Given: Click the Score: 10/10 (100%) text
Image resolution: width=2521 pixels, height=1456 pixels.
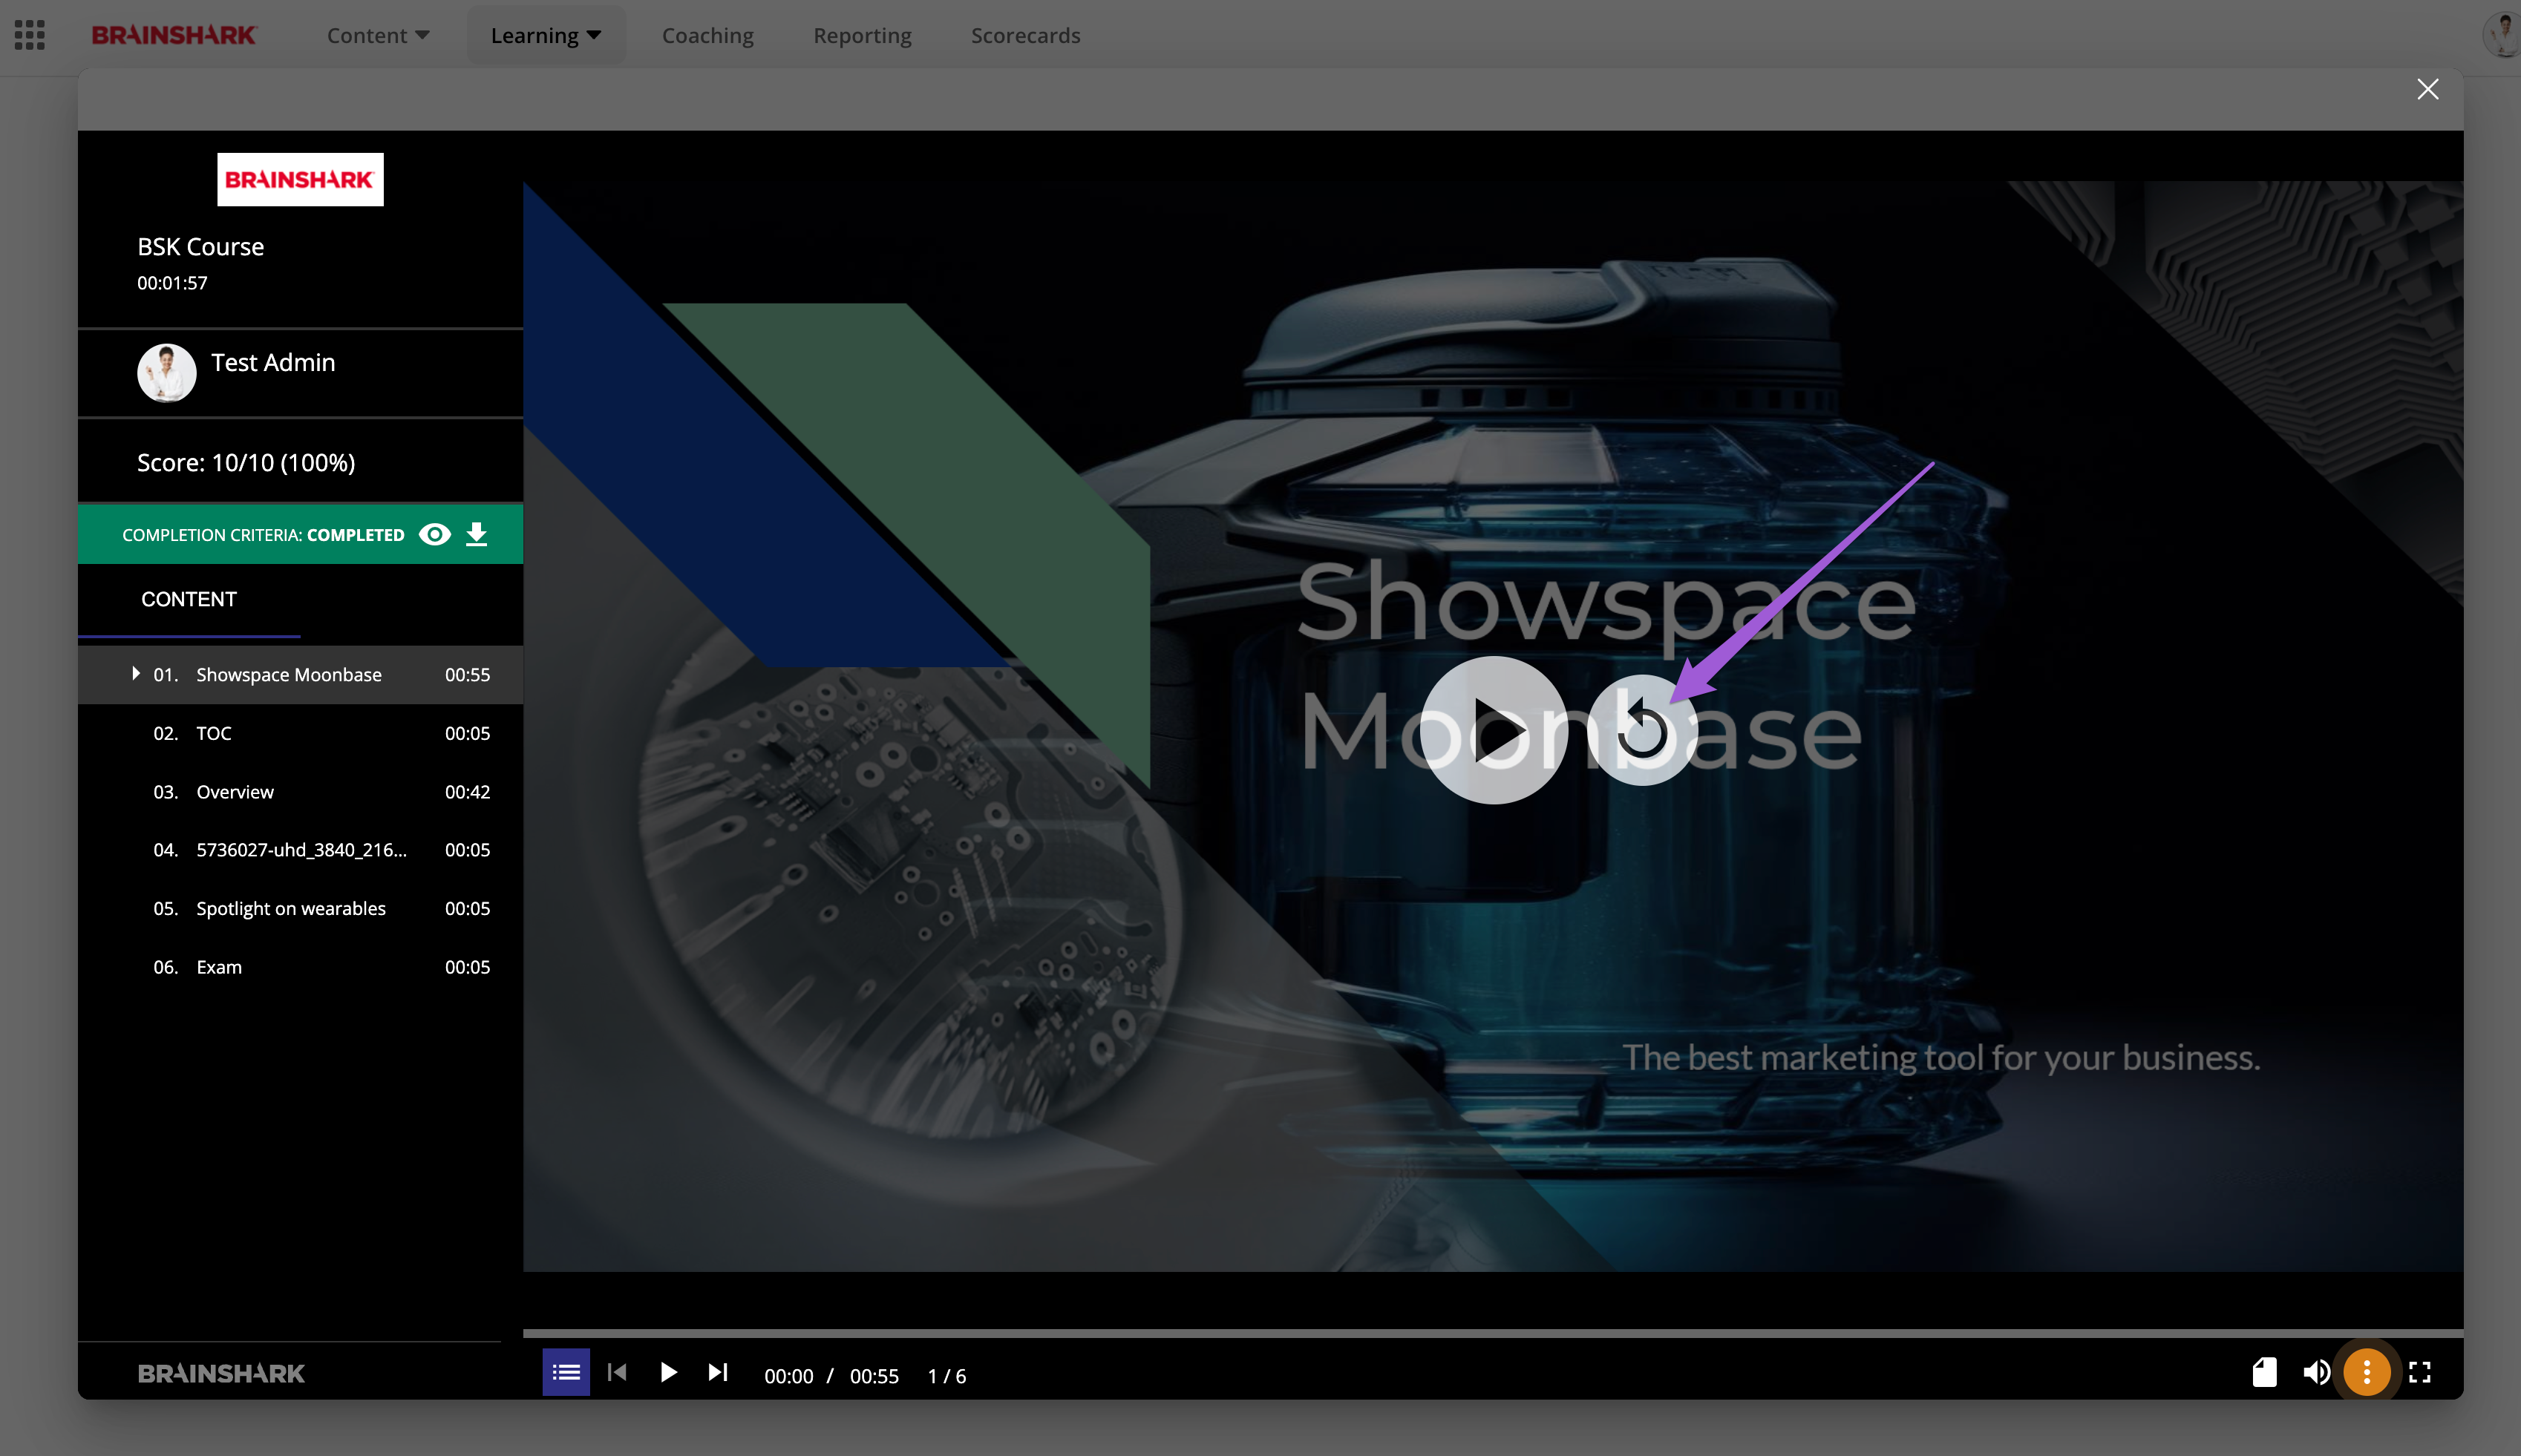Looking at the screenshot, I should click(x=246, y=462).
